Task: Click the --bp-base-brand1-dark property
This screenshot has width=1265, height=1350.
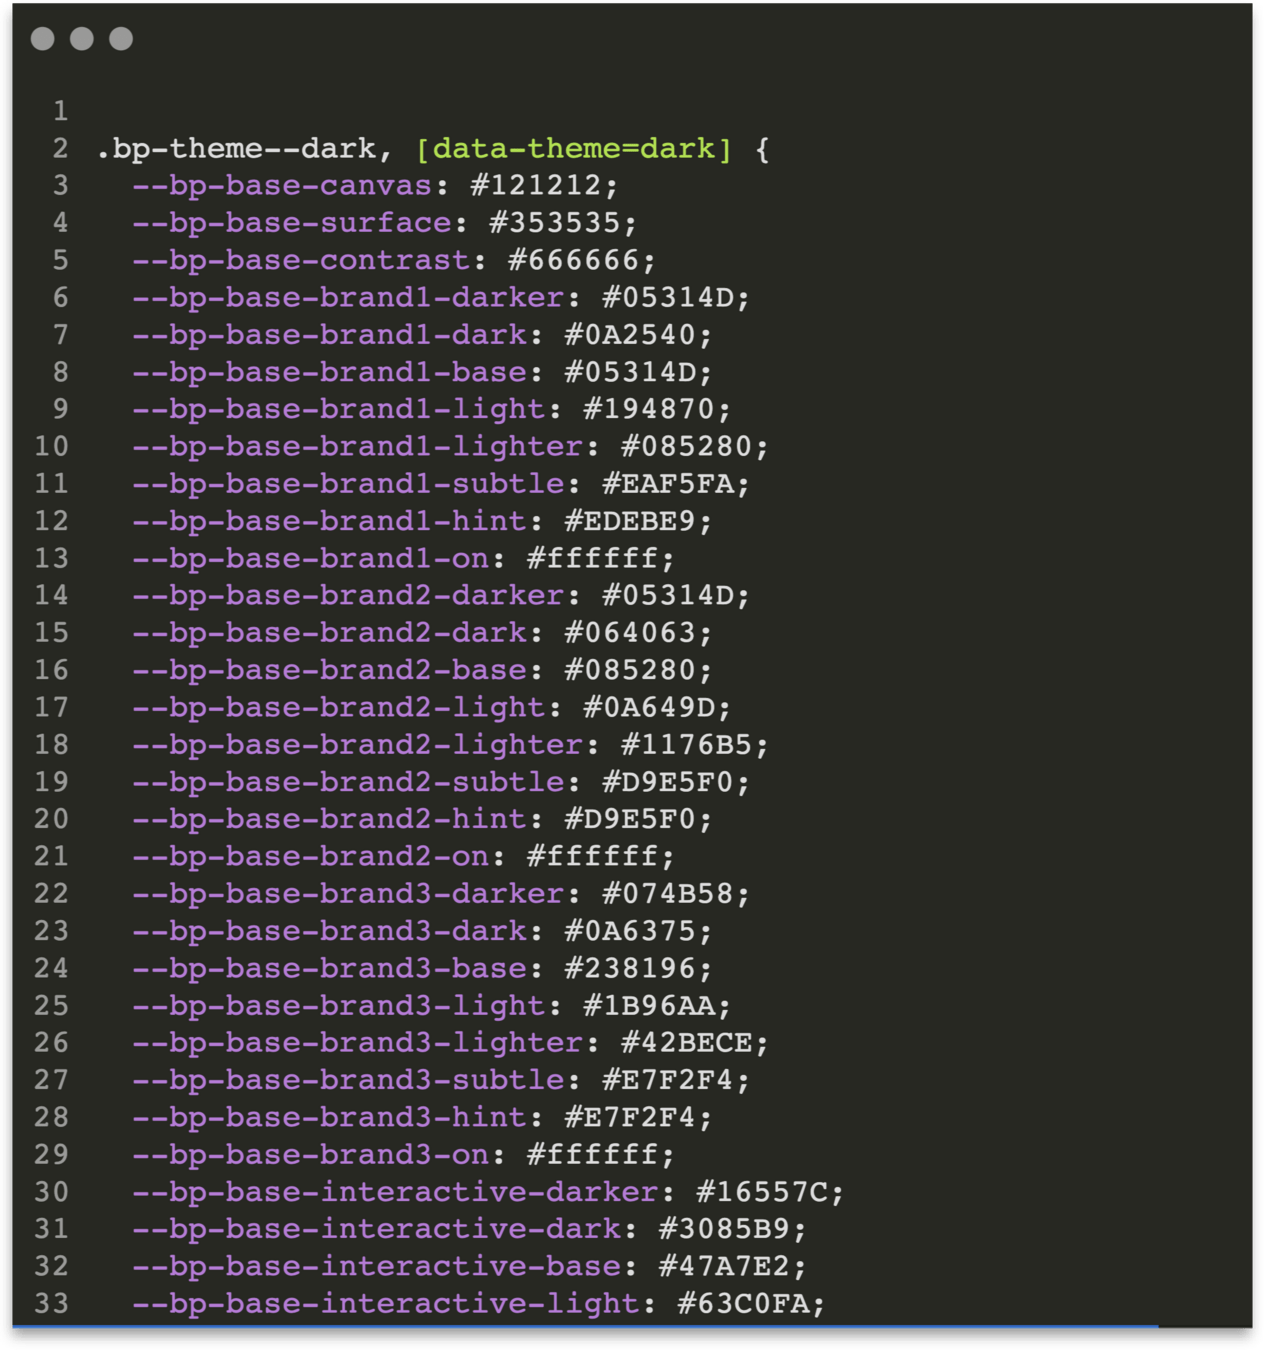Action: pyautogui.click(x=329, y=335)
